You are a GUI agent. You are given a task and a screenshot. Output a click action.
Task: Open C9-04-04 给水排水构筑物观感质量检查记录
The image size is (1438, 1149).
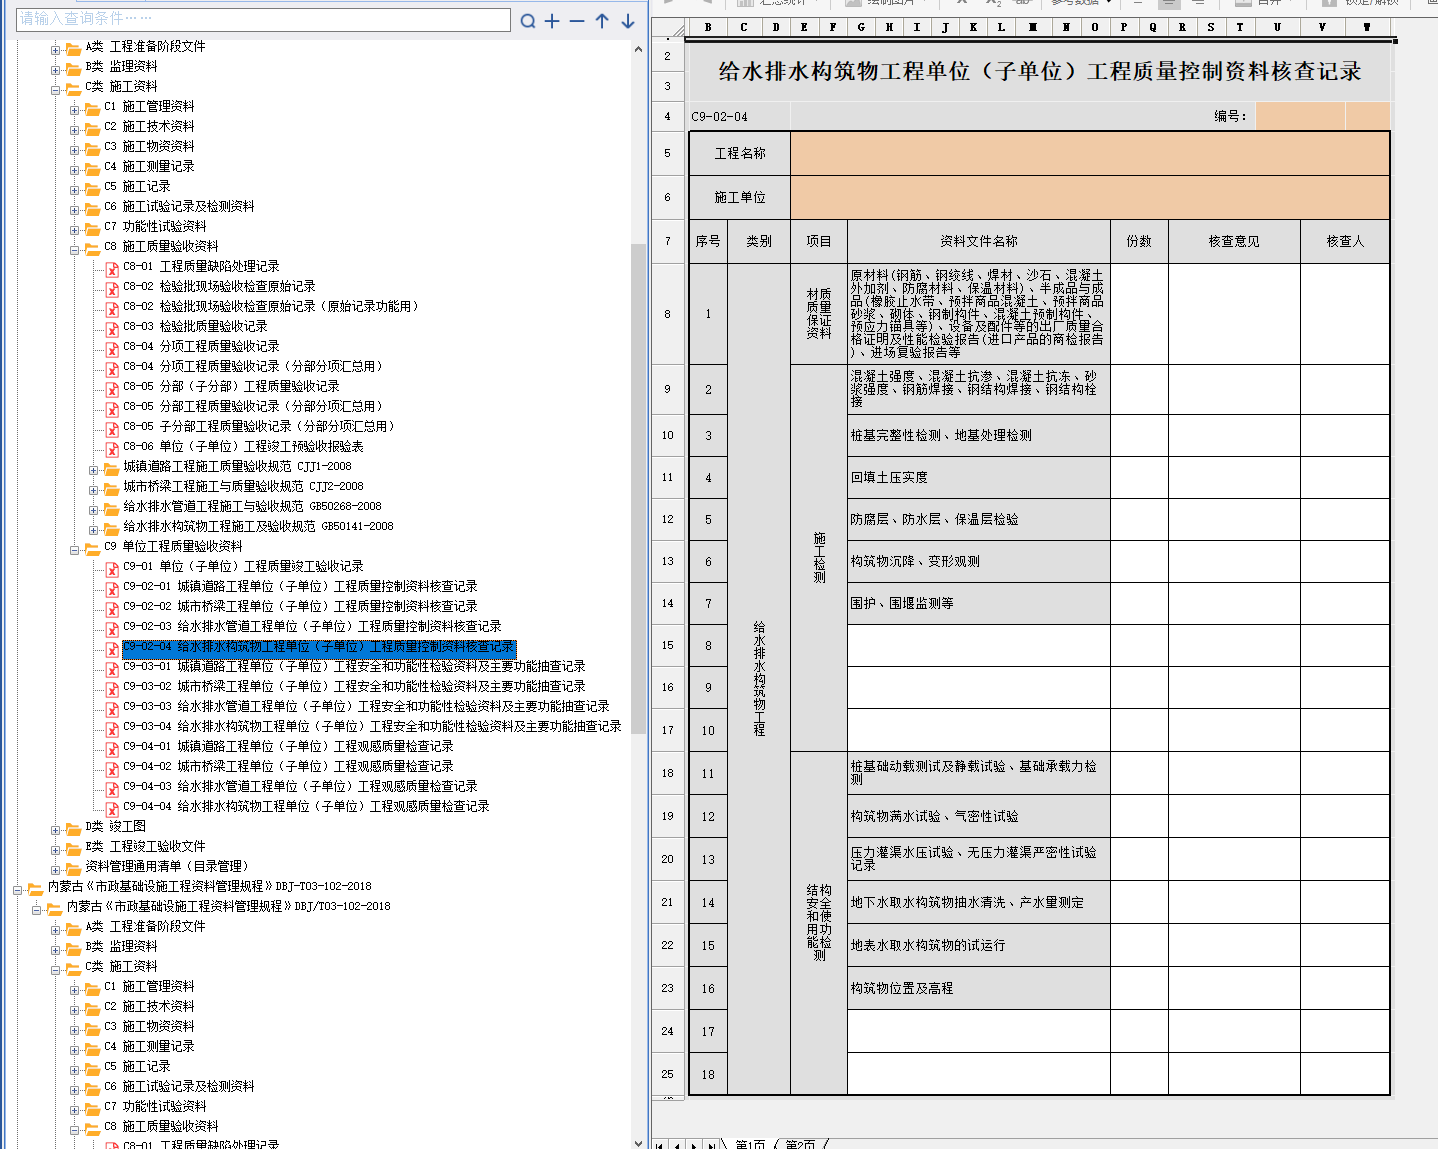306,806
